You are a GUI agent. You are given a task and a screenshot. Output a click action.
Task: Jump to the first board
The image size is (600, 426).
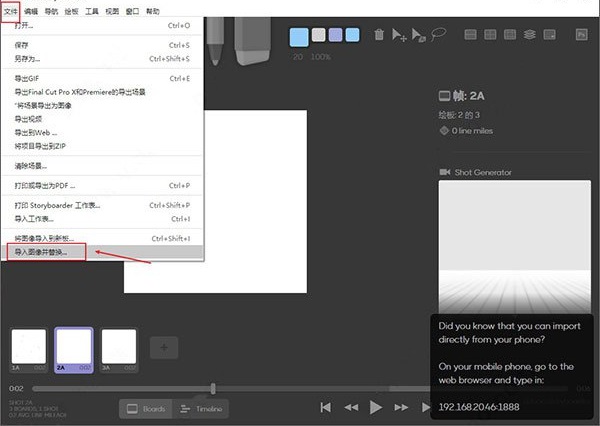[326, 407]
